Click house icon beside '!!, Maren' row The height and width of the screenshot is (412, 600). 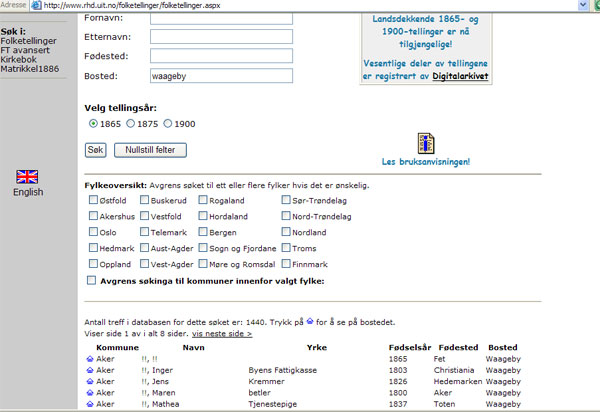point(90,393)
